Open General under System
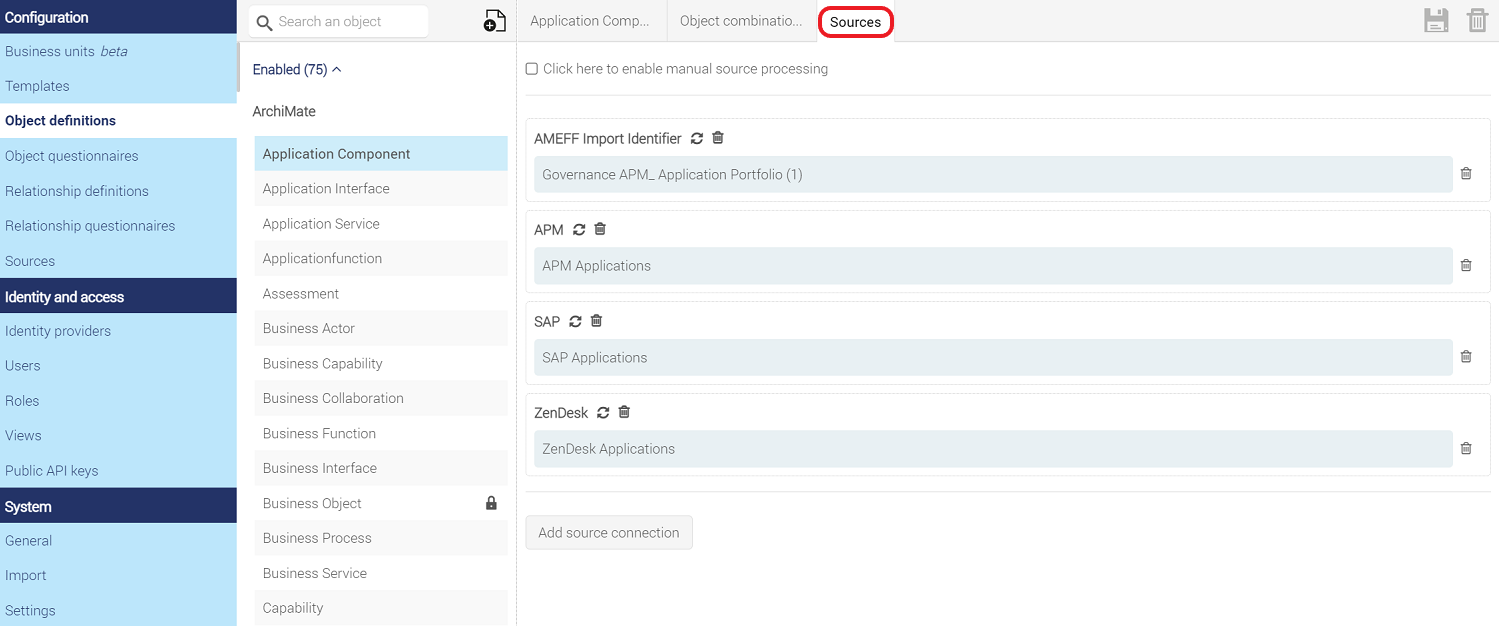Image resolution: width=1499 pixels, height=626 pixels. 118,541
